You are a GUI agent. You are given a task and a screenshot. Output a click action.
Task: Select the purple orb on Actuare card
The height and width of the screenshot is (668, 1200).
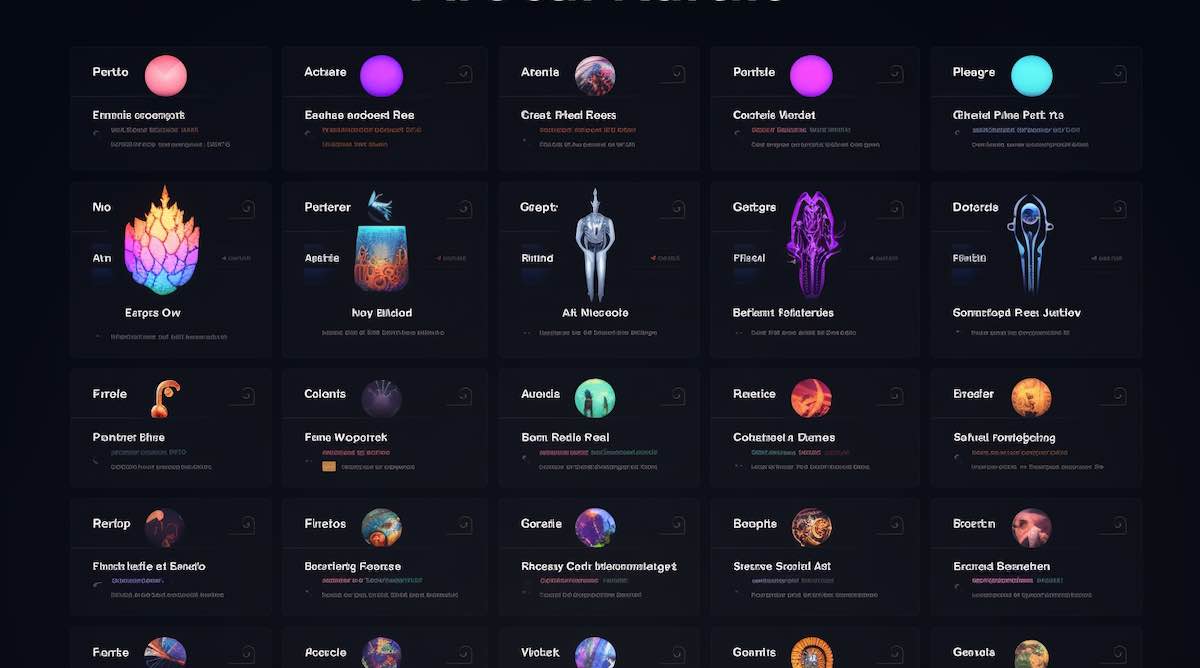tap(381, 75)
